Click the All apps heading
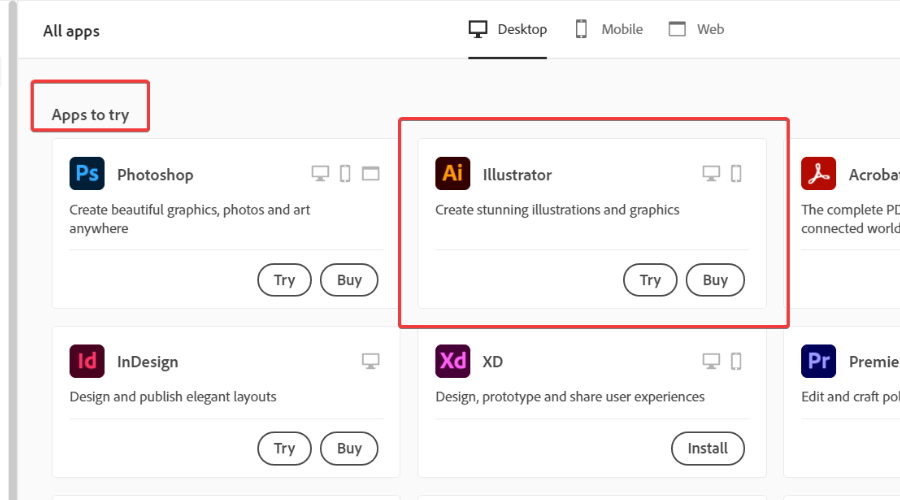Image resolution: width=900 pixels, height=500 pixels. pyautogui.click(x=71, y=31)
